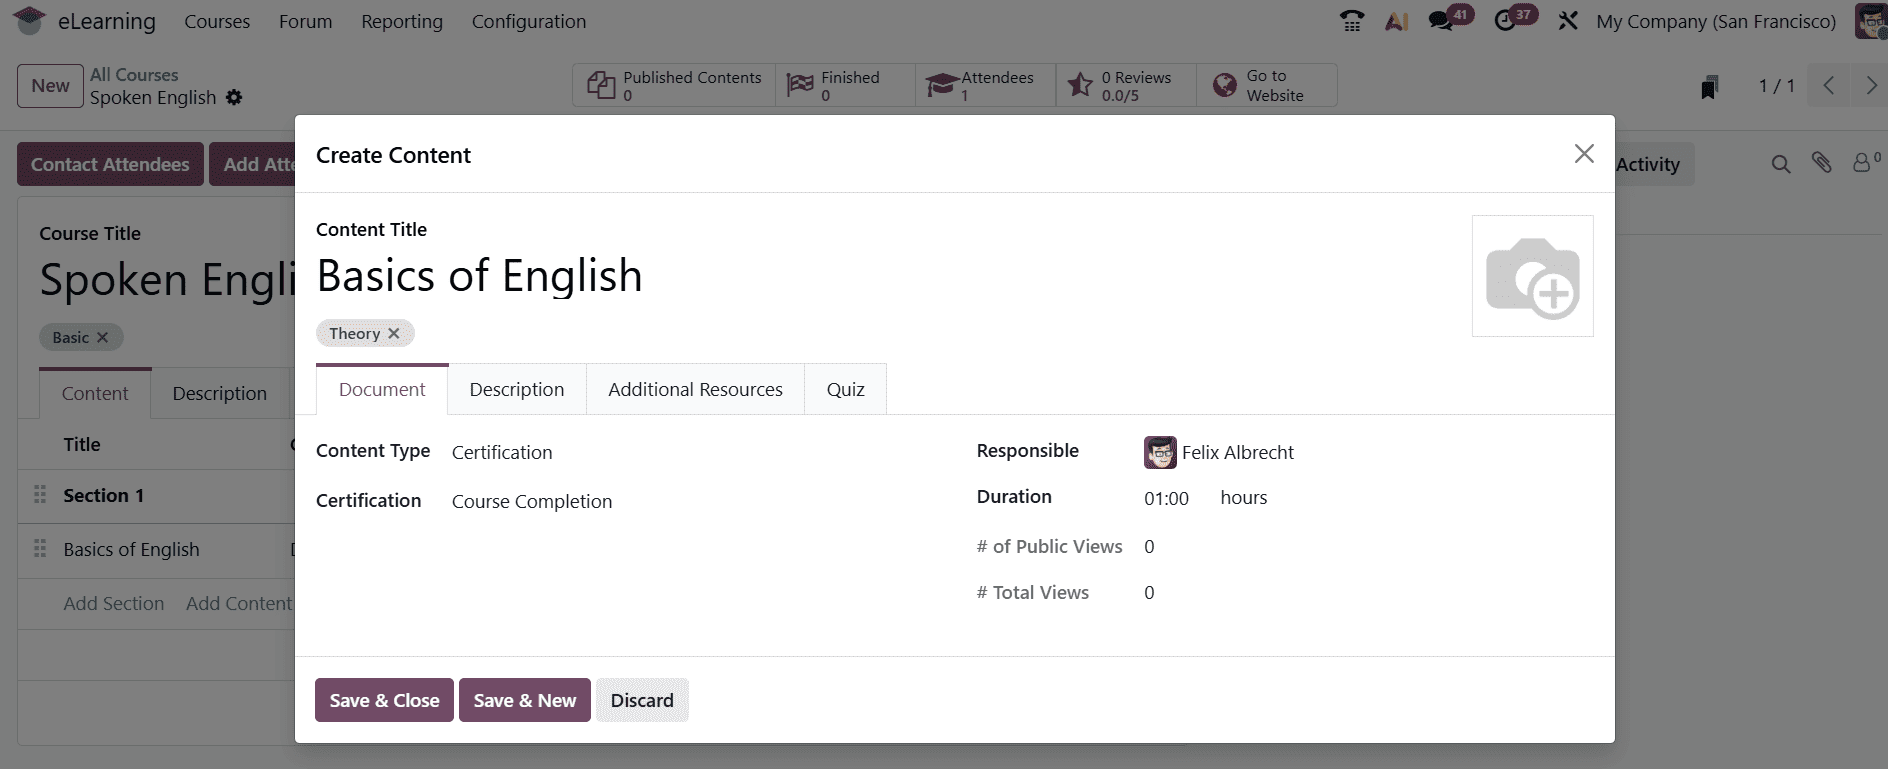Click the bookmark icon near the pager

click(x=1710, y=87)
